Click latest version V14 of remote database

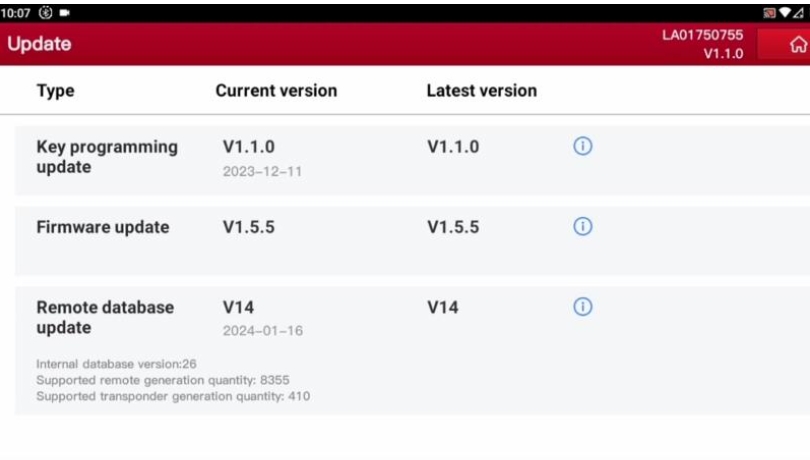click(x=443, y=307)
